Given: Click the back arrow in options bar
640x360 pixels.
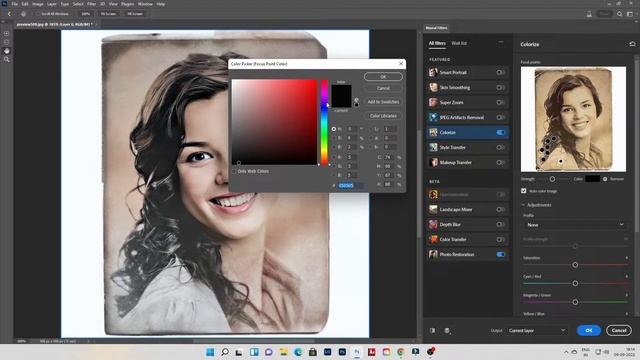Looking at the screenshot, I should tap(9, 14).
